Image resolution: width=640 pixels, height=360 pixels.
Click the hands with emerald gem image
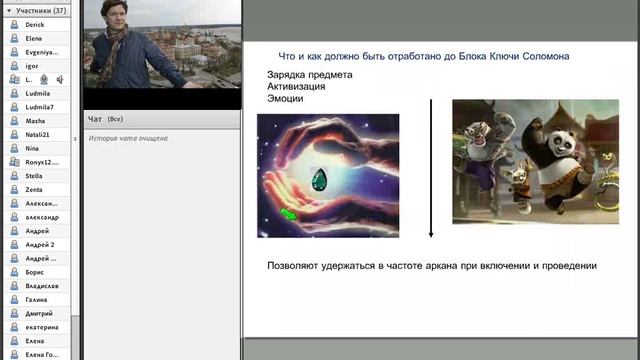328,176
